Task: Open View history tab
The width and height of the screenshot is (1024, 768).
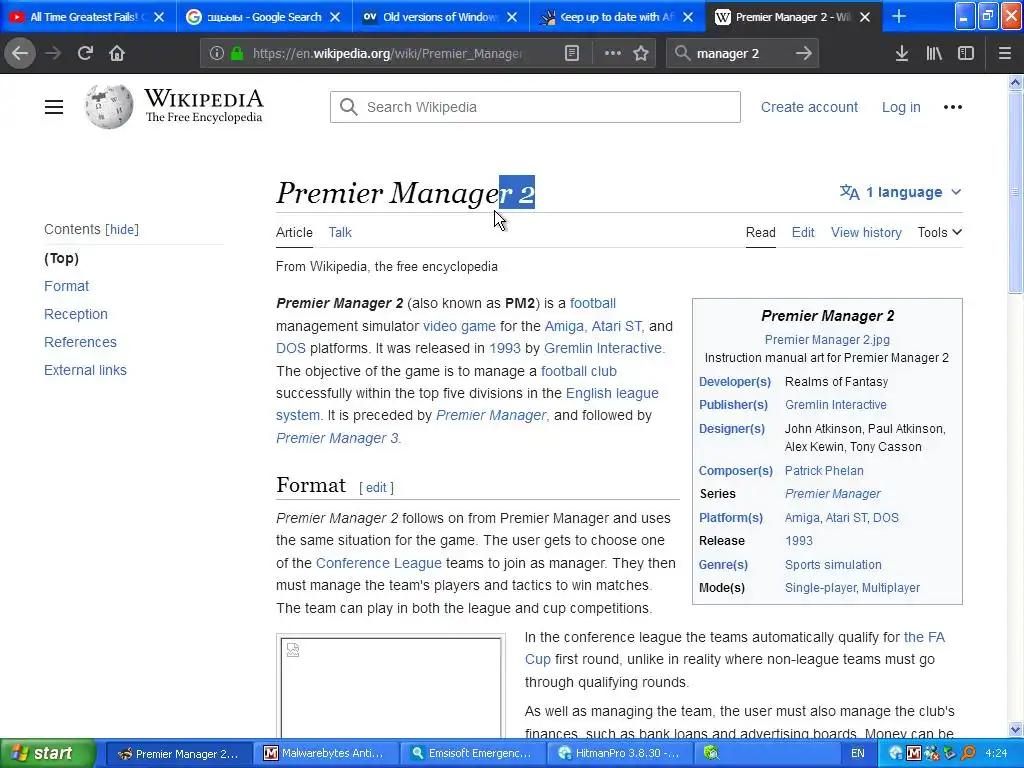Action: coord(866,232)
